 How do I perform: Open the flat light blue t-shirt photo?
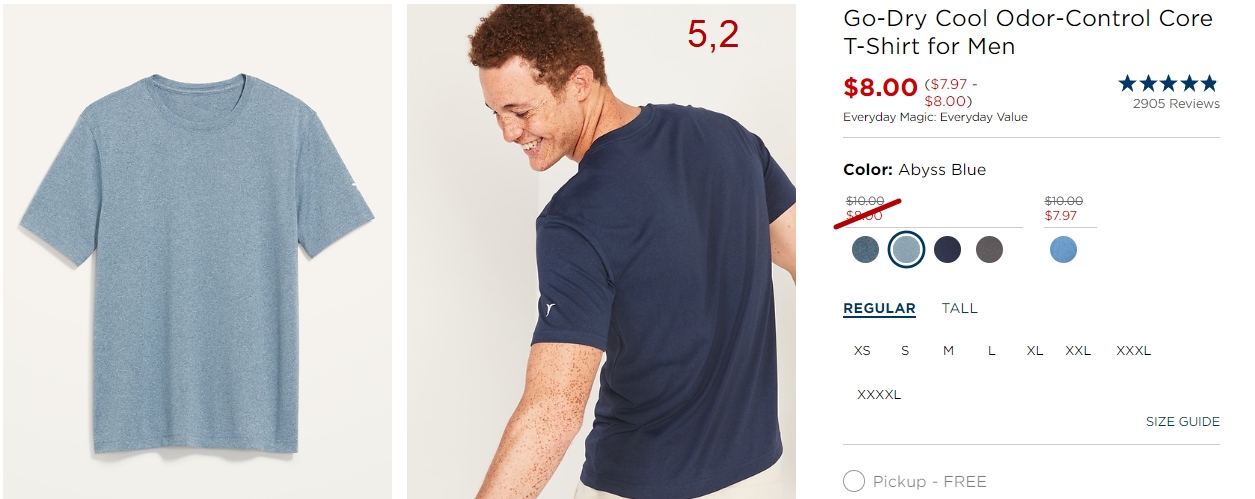tap(198, 251)
